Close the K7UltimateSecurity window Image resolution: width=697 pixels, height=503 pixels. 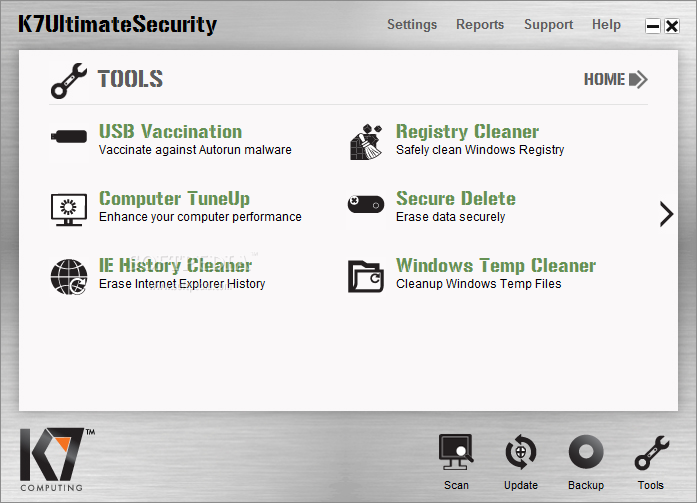pyautogui.click(x=672, y=26)
